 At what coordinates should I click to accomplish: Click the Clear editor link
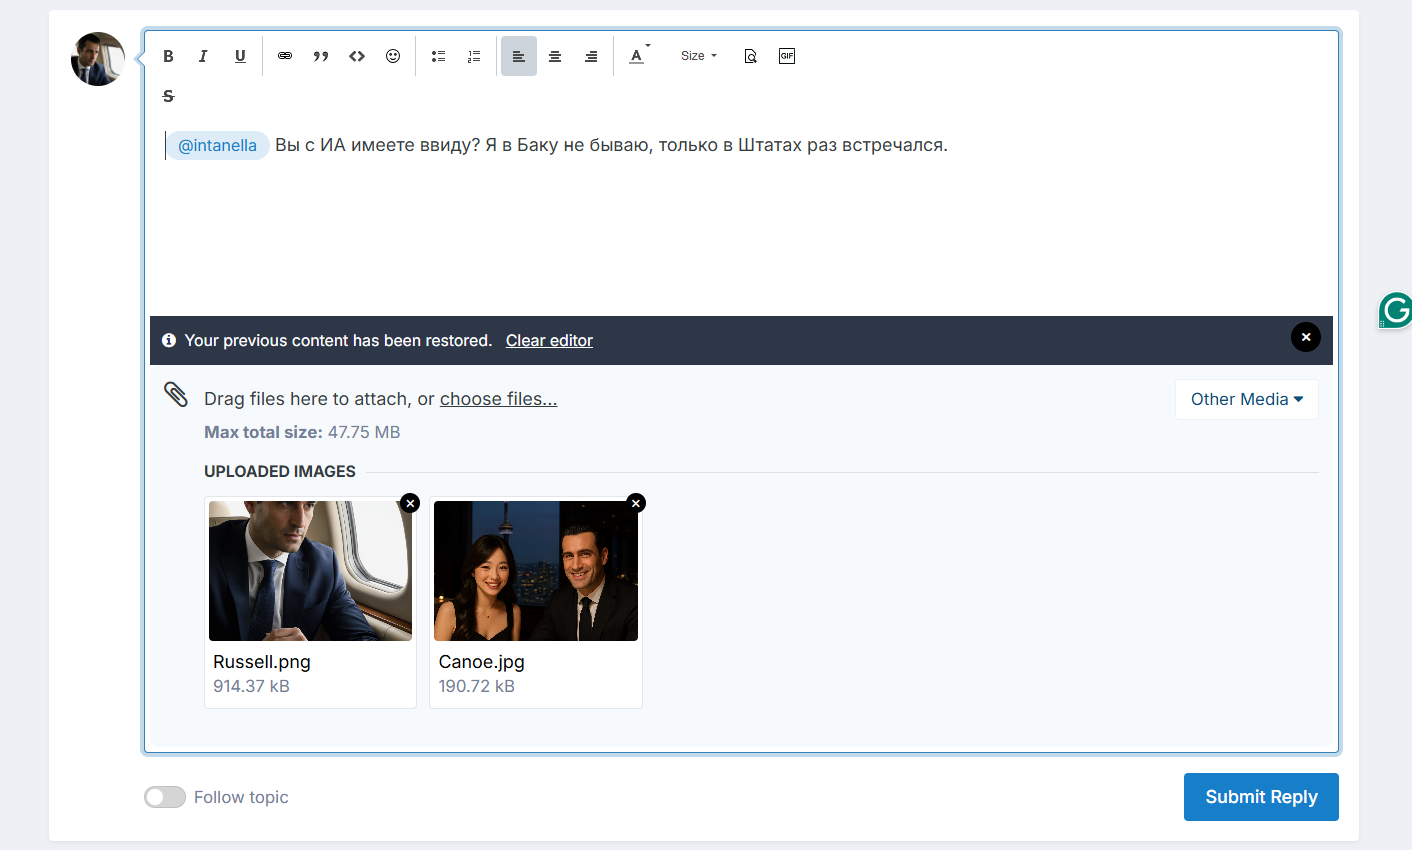(x=549, y=341)
